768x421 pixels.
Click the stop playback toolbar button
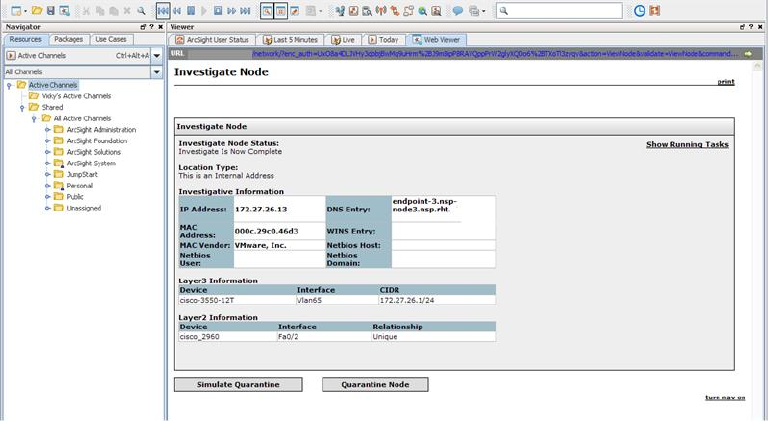(218, 11)
